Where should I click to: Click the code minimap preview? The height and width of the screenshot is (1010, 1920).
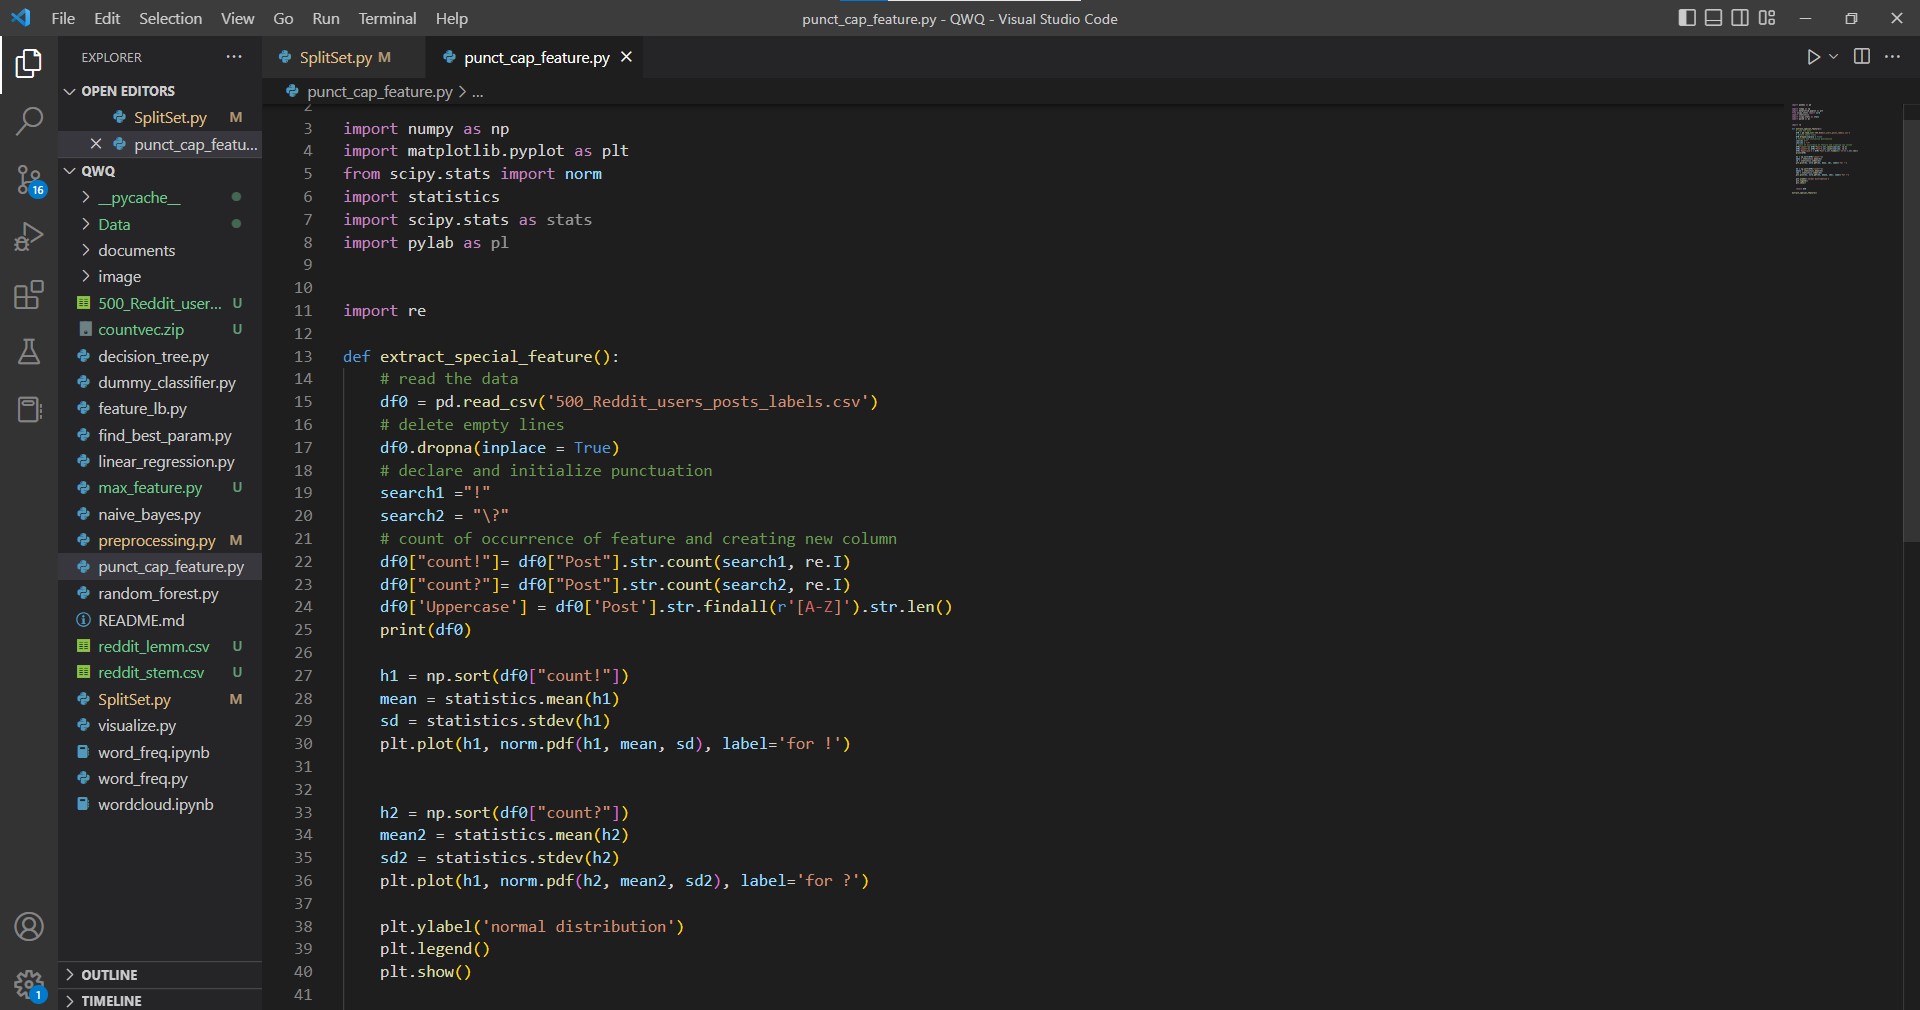(x=1824, y=148)
